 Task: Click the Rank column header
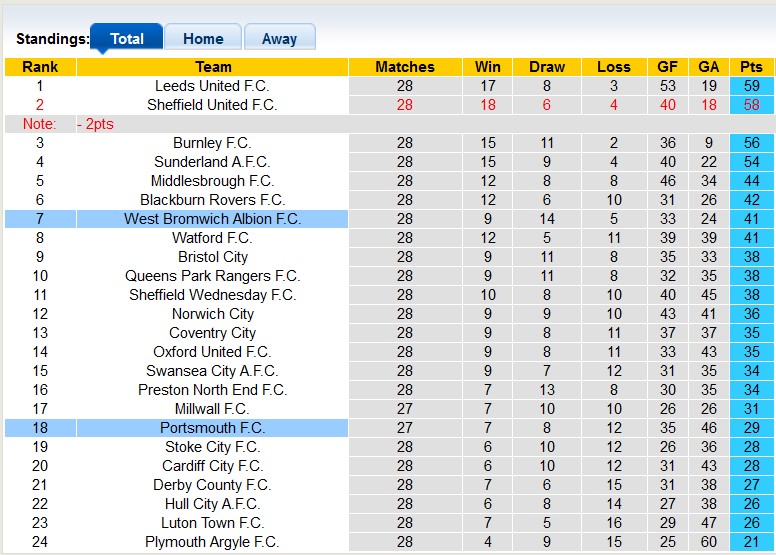(x=40, y=67)
